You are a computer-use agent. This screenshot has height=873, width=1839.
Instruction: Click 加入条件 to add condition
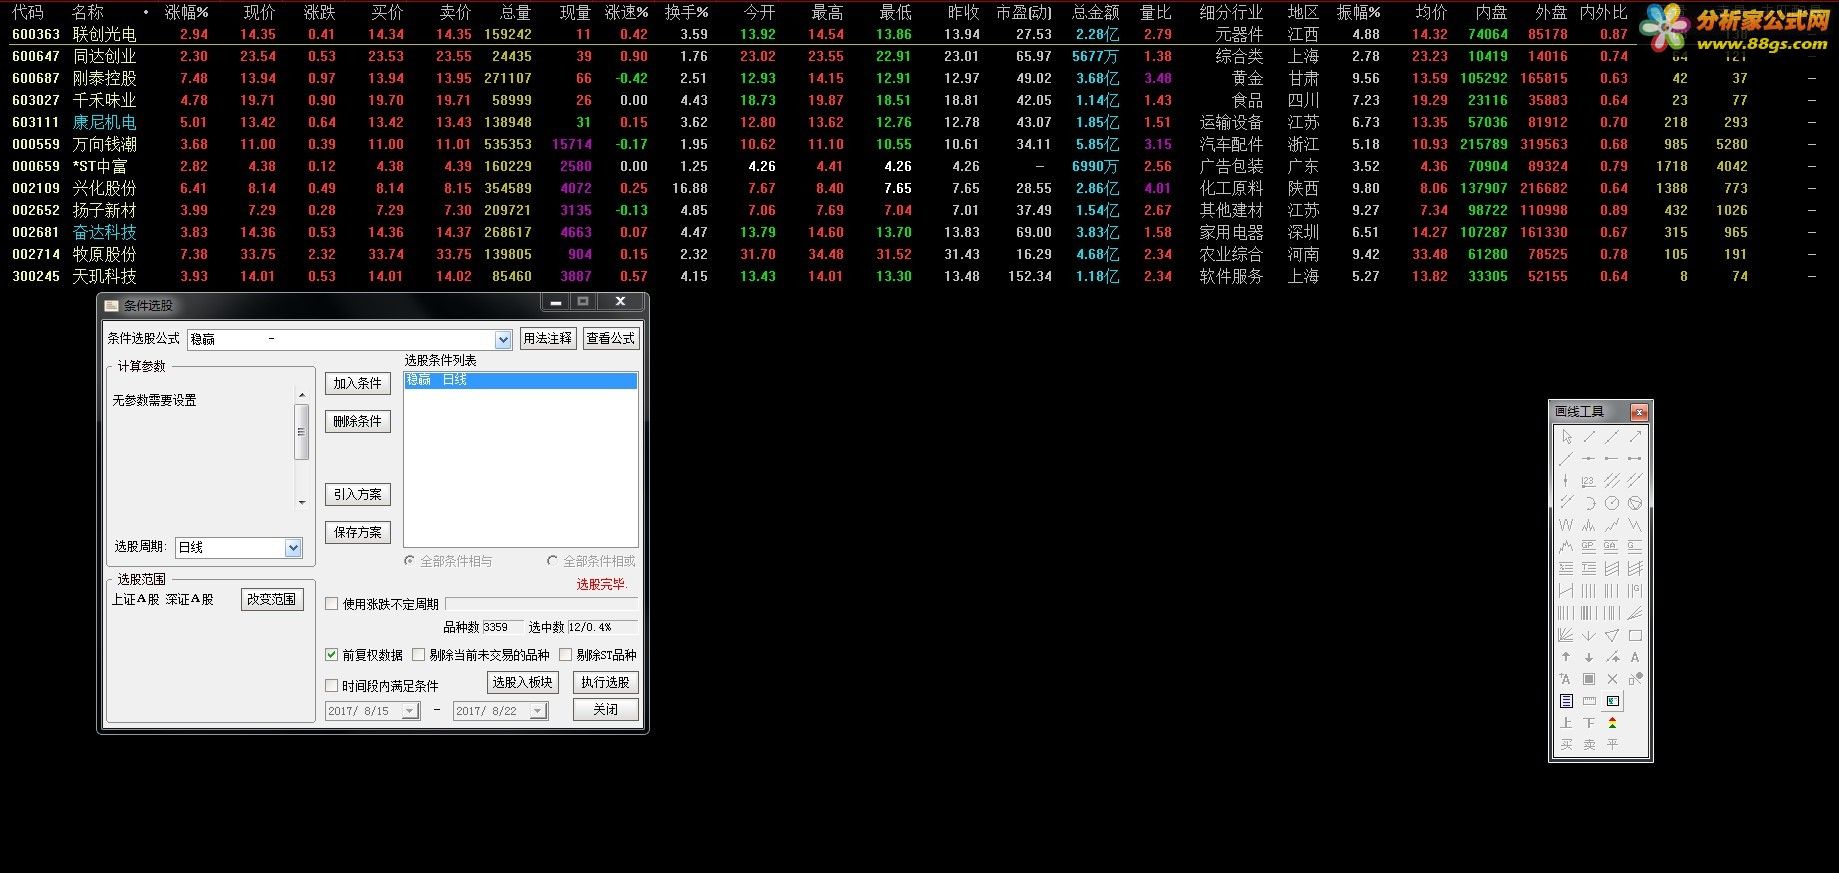coord(358,383)
